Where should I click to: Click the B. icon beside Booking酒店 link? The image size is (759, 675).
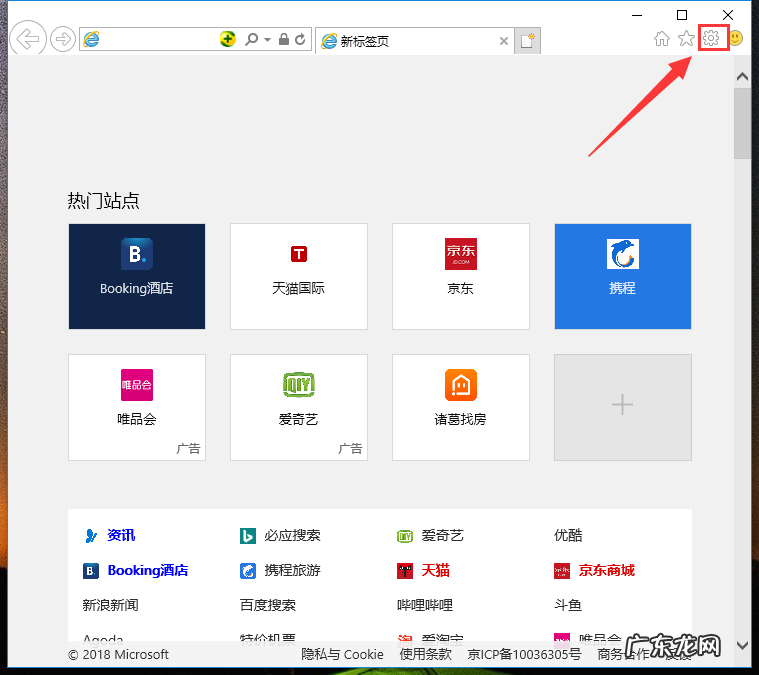(x=91, y=571)
